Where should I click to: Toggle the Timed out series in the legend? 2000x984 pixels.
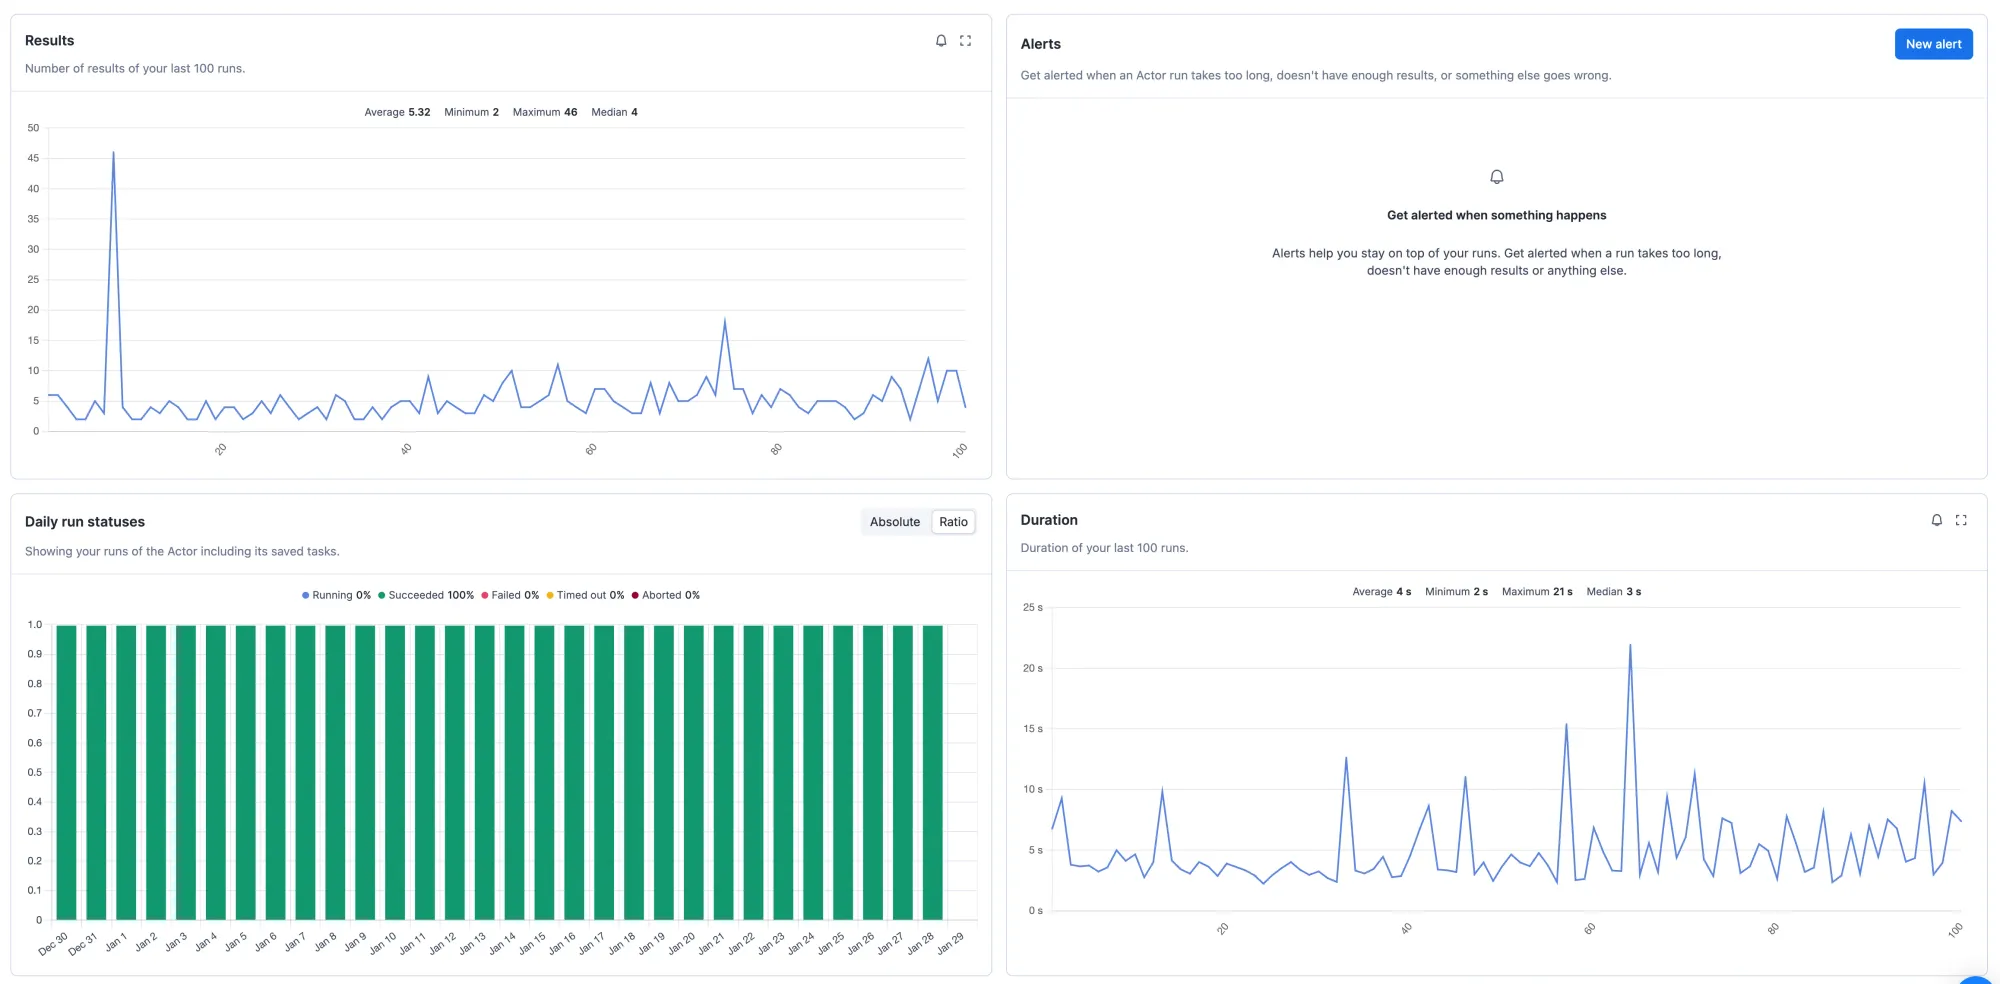tap(550, 595)
